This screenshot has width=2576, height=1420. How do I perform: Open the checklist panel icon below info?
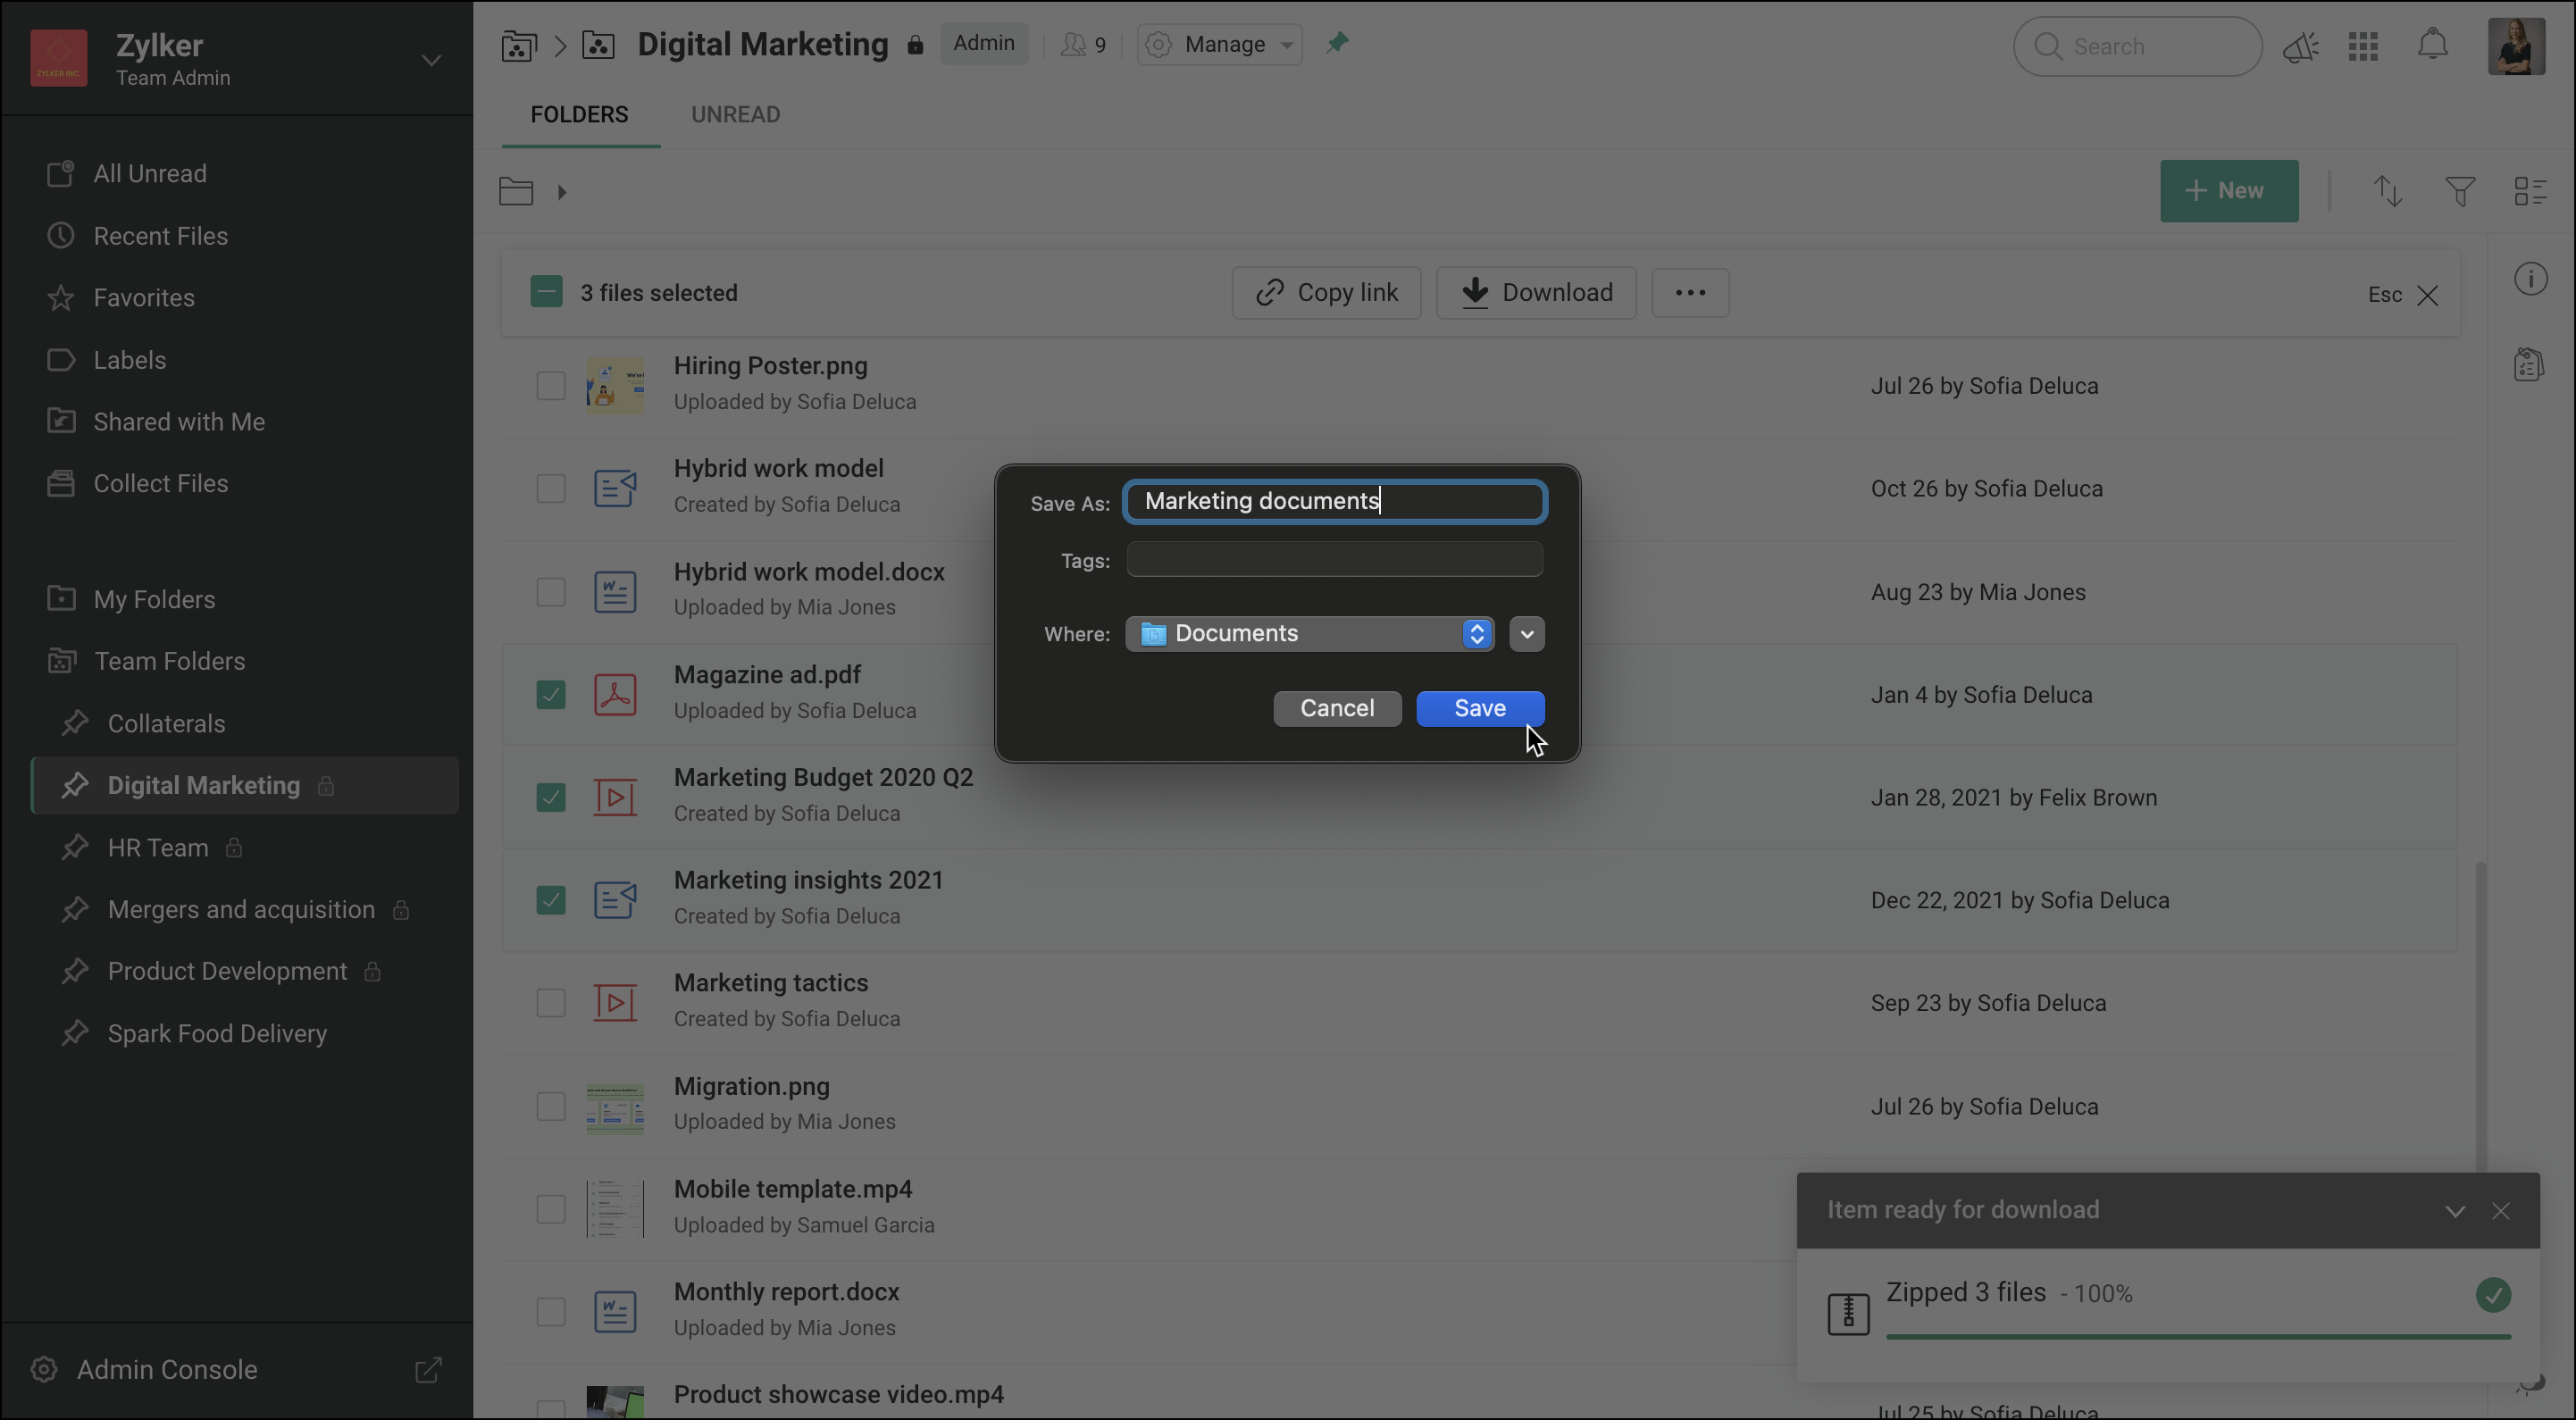point(2529,364)
